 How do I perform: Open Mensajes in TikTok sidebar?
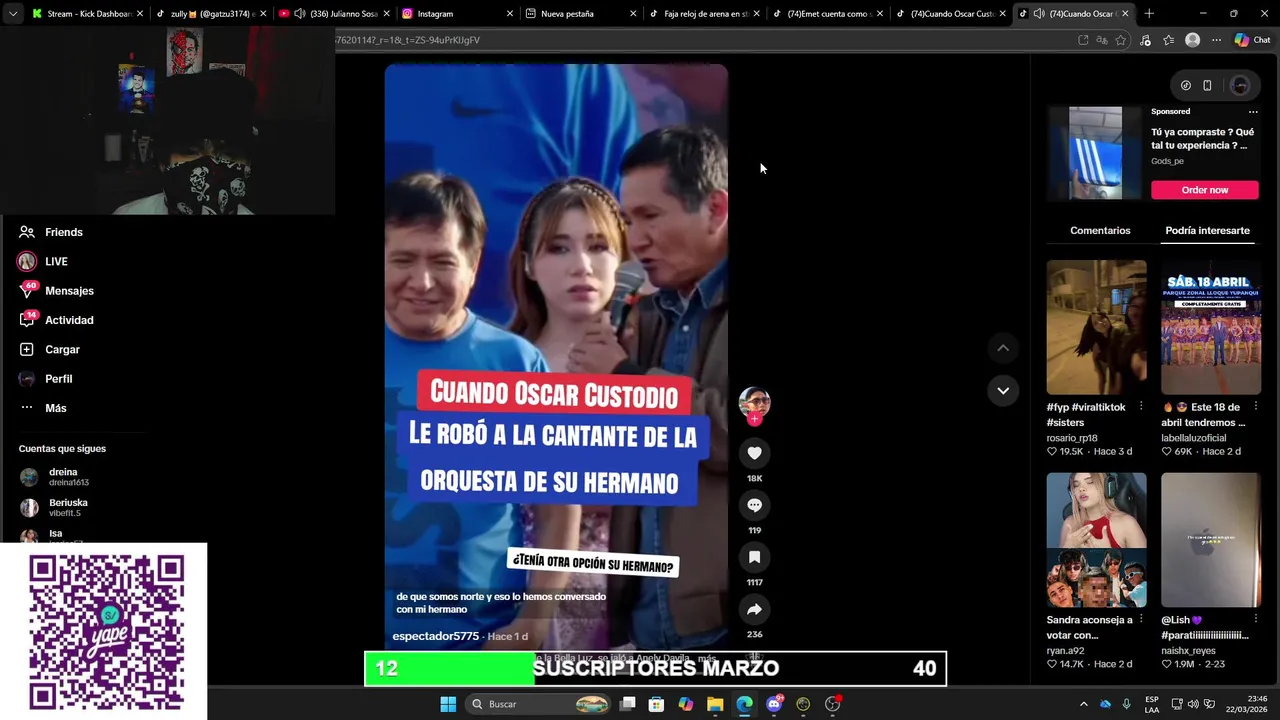click(69, 291)
